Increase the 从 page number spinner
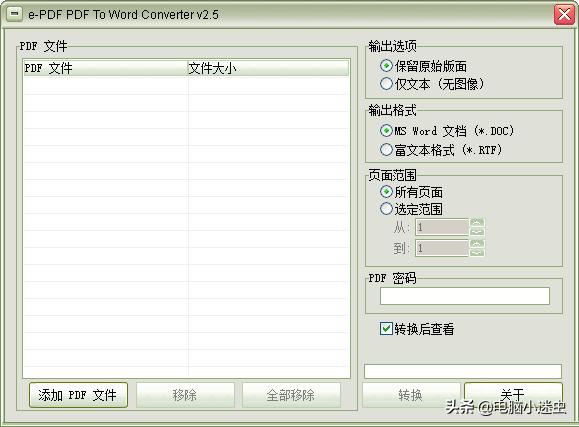 pyautogui.click(x=477, y=223)
